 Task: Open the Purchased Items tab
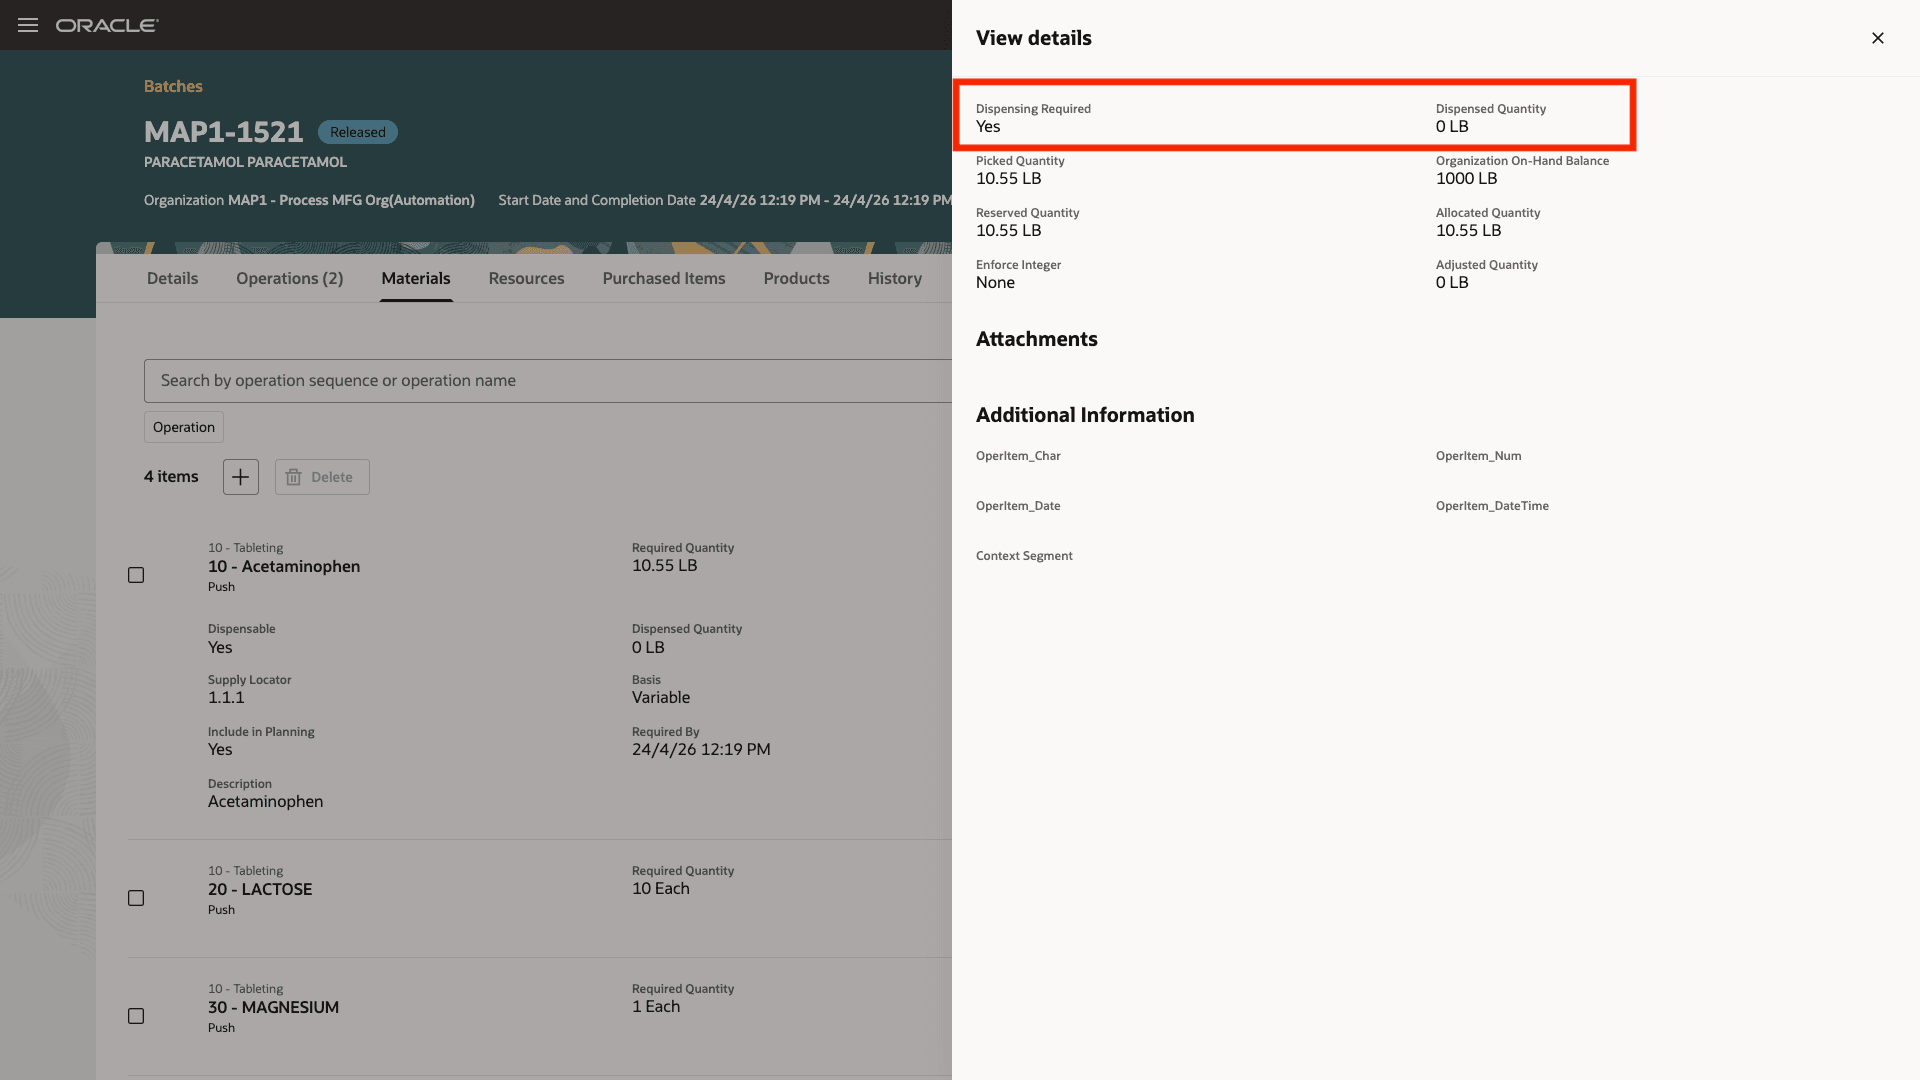[664, 278]
